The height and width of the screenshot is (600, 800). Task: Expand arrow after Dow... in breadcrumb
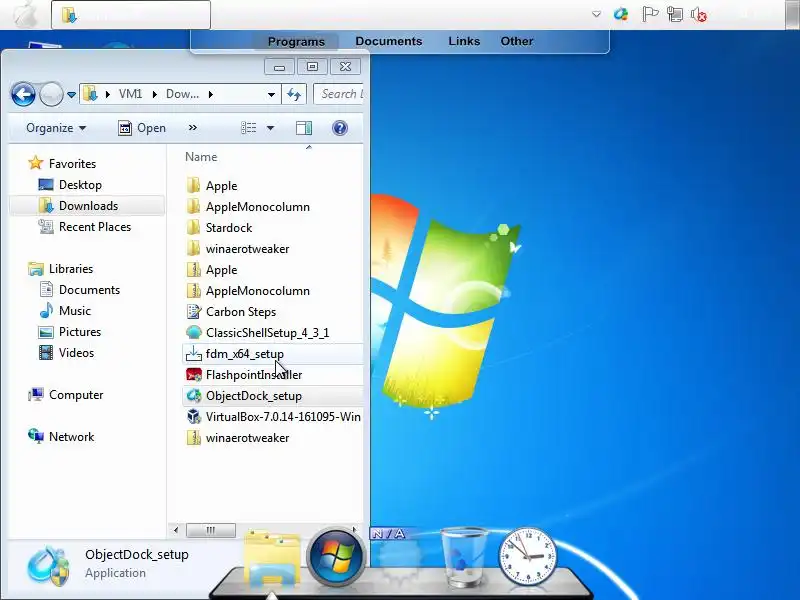210,94
